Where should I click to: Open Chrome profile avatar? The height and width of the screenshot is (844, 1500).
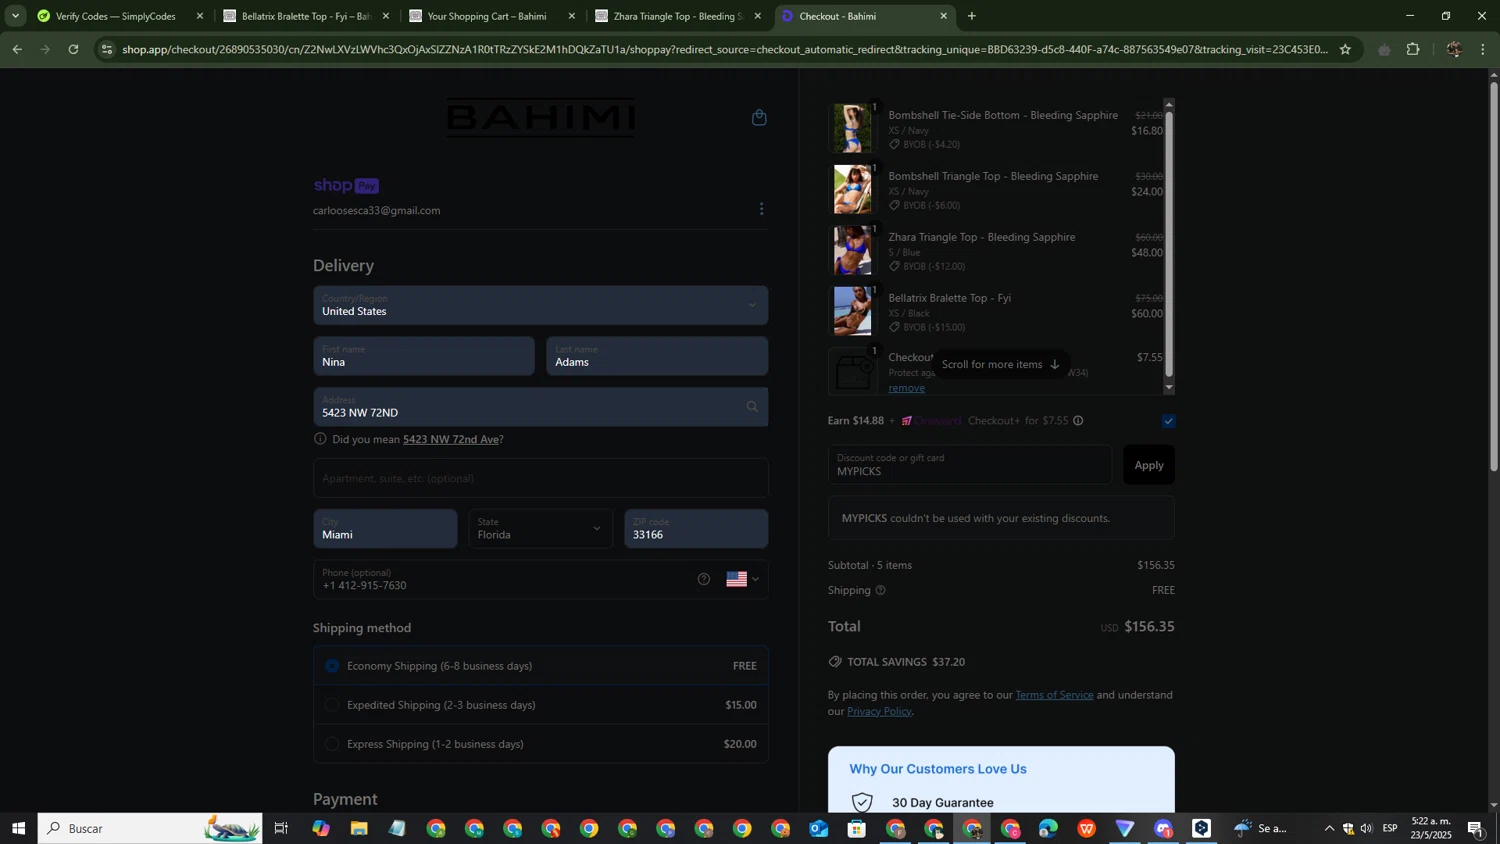(x=1453, y=49)
